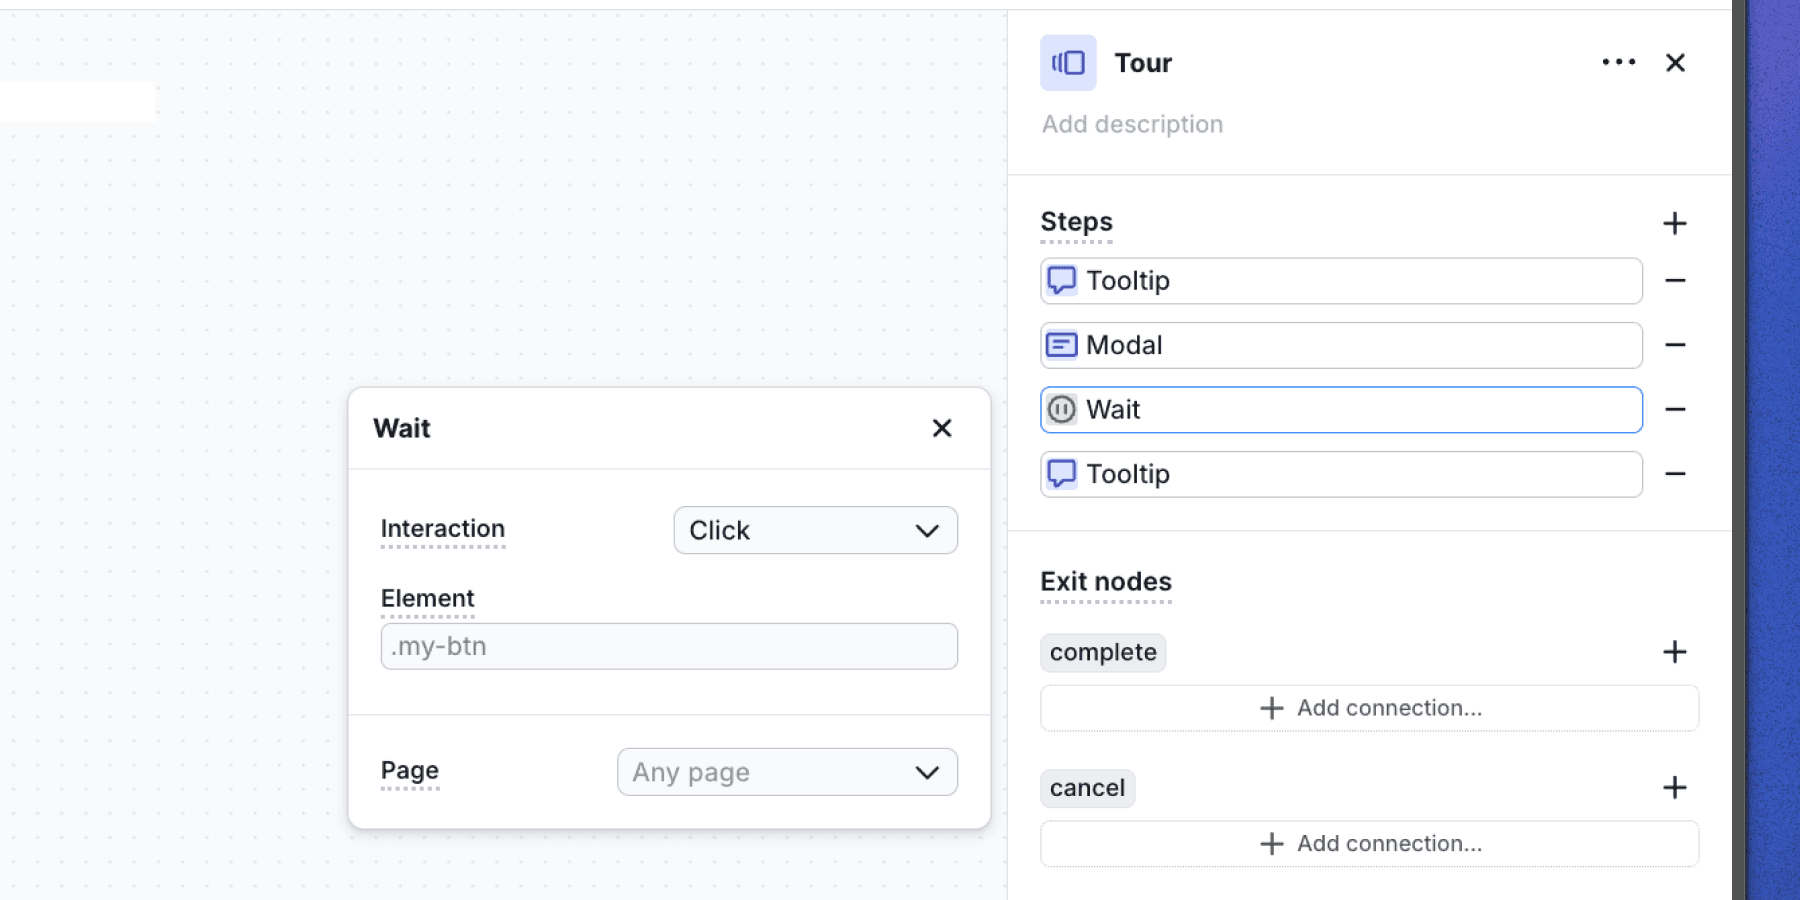Open the Interaction dropdown set to Click
The width and height of the screenshot is (1800, 900).
pos(815,530)
